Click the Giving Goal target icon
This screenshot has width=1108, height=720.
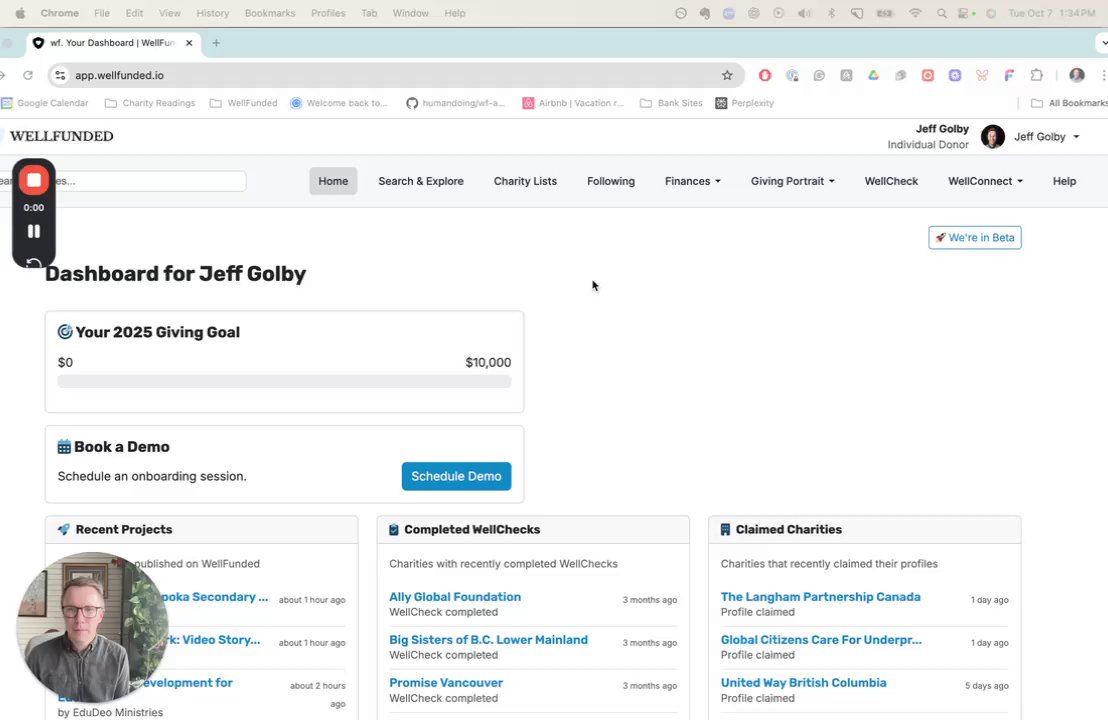coord(65,331)
